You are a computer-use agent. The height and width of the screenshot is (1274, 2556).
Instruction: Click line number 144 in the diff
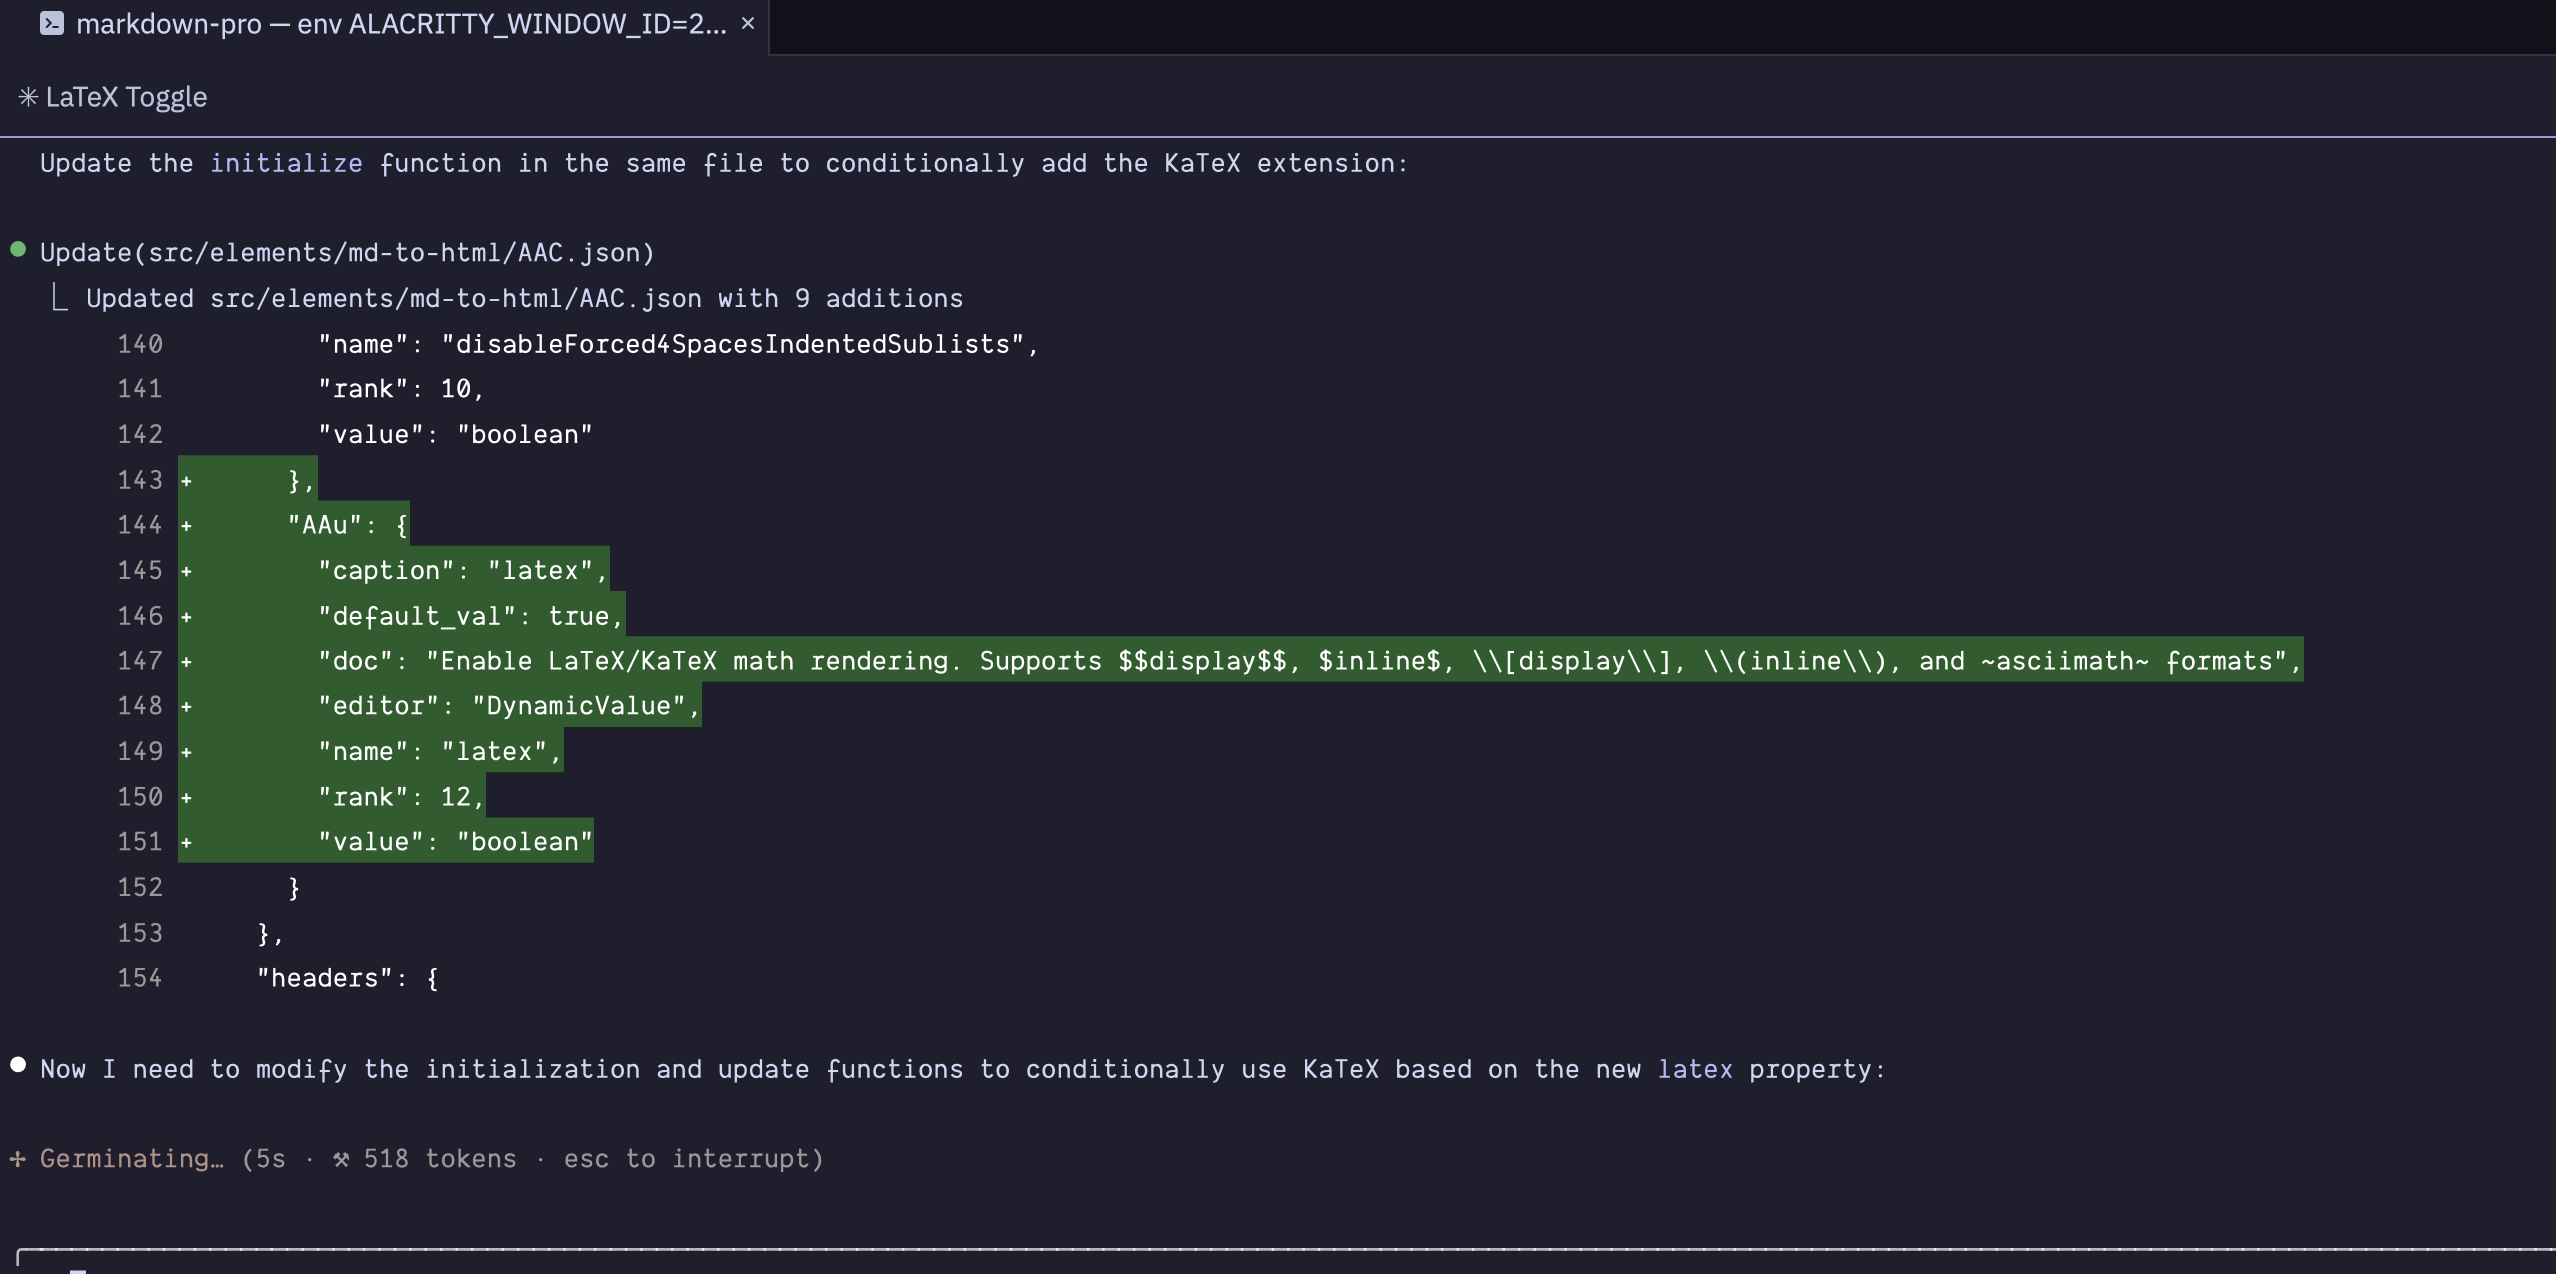pyautogui.click(x=139, y=525)
